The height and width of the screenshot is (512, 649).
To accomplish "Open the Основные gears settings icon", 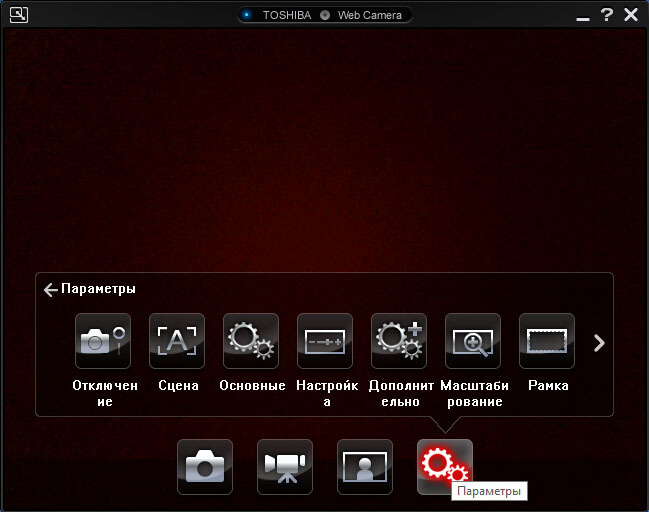I will click(x=251, y=341).
